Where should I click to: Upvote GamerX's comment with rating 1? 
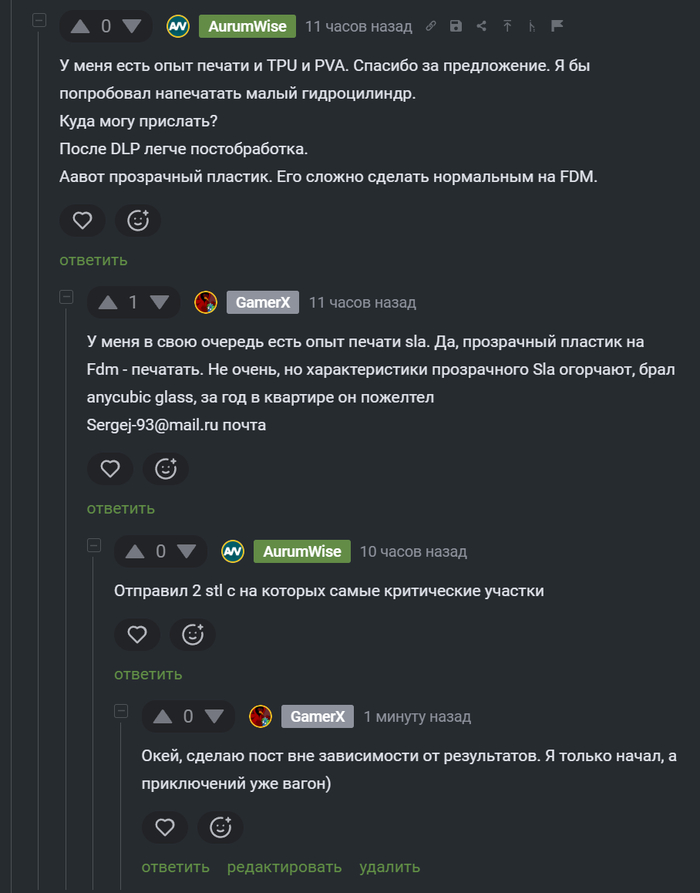point(106,302)
